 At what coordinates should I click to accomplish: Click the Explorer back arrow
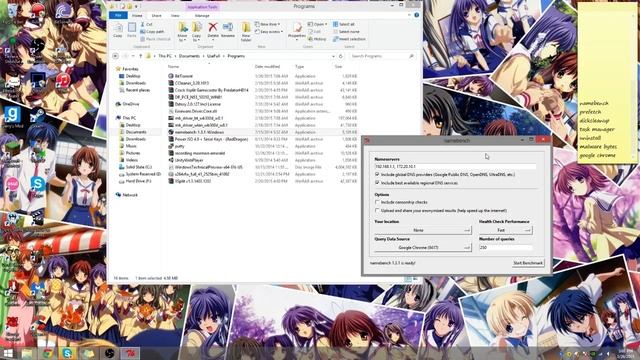pos(116,56)
